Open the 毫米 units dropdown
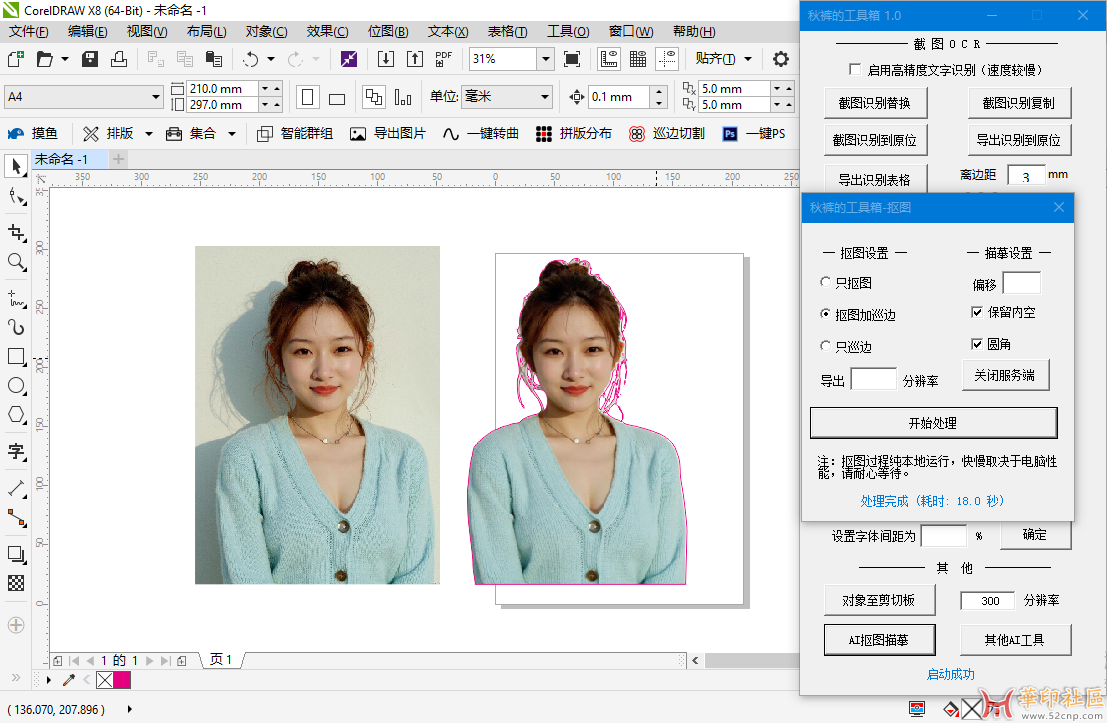 pyautogui.click(x=545, y=97)
